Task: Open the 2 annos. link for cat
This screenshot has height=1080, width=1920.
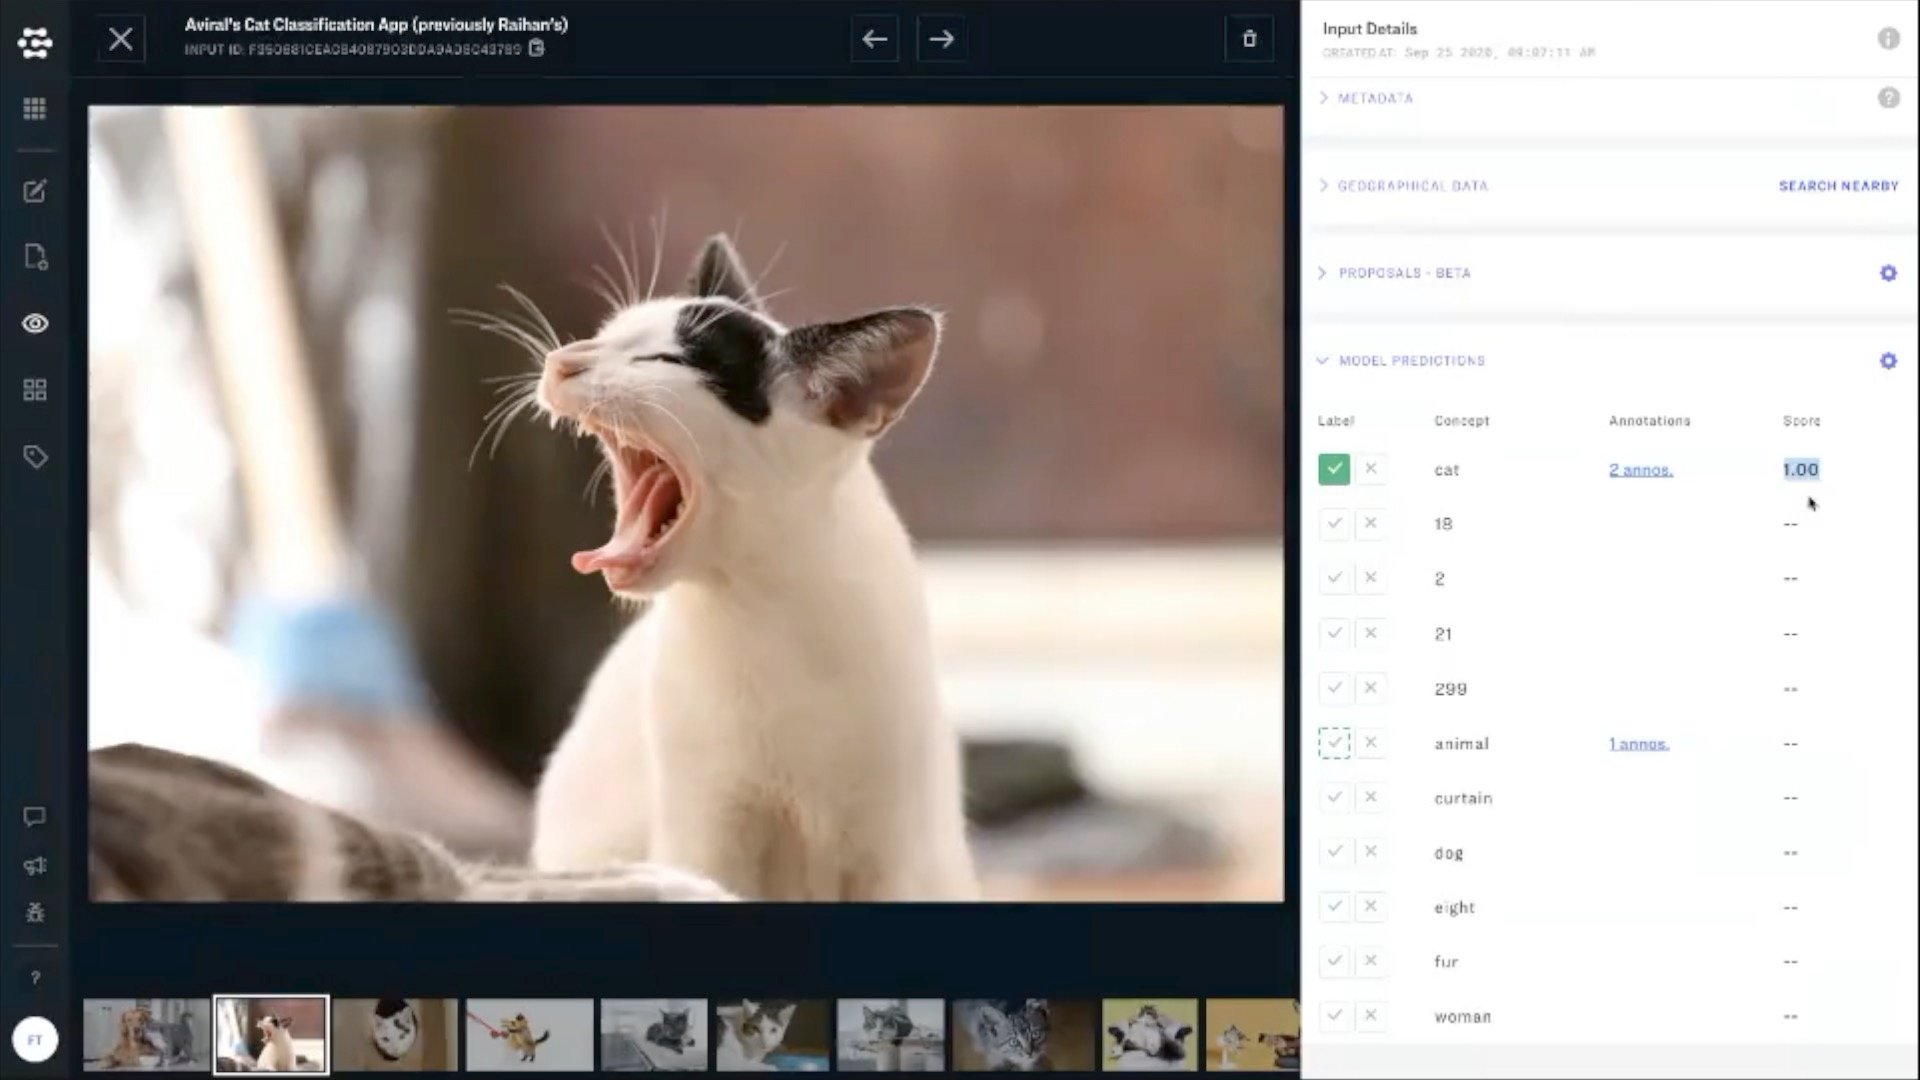Action: click(1640, 470)
